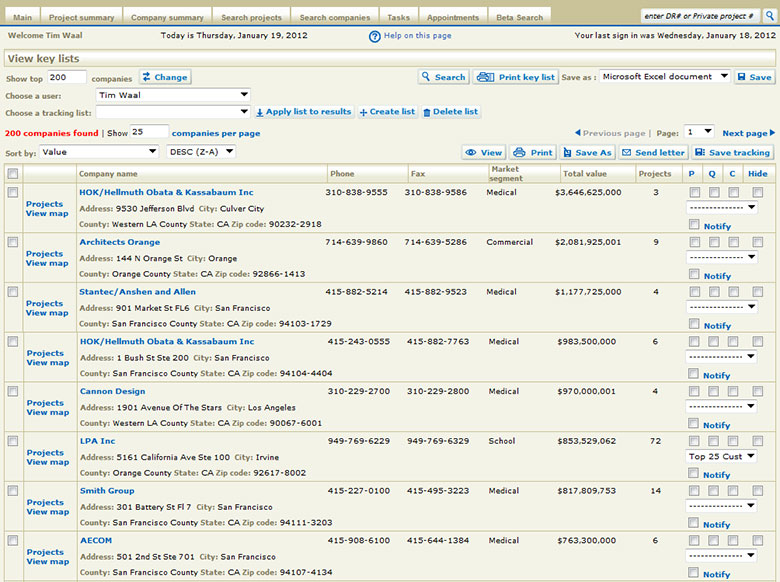This screenshot has width=780, height=582.
Task: Click the Save As button
Action: coord(587,153)
